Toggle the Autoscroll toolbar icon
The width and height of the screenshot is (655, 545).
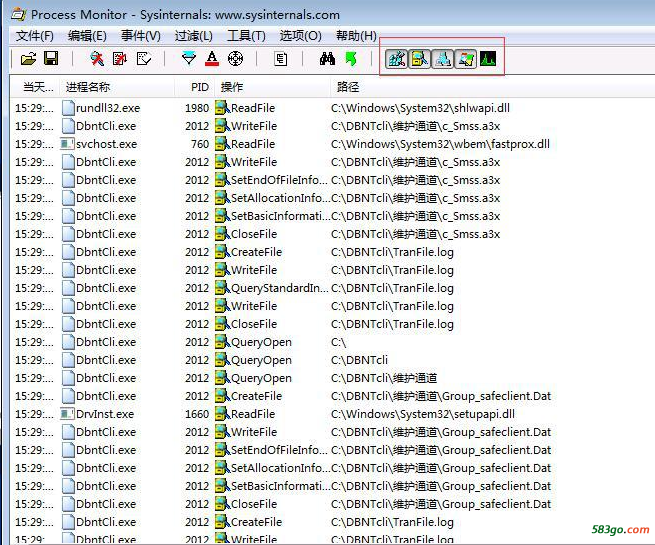(120, 59)
